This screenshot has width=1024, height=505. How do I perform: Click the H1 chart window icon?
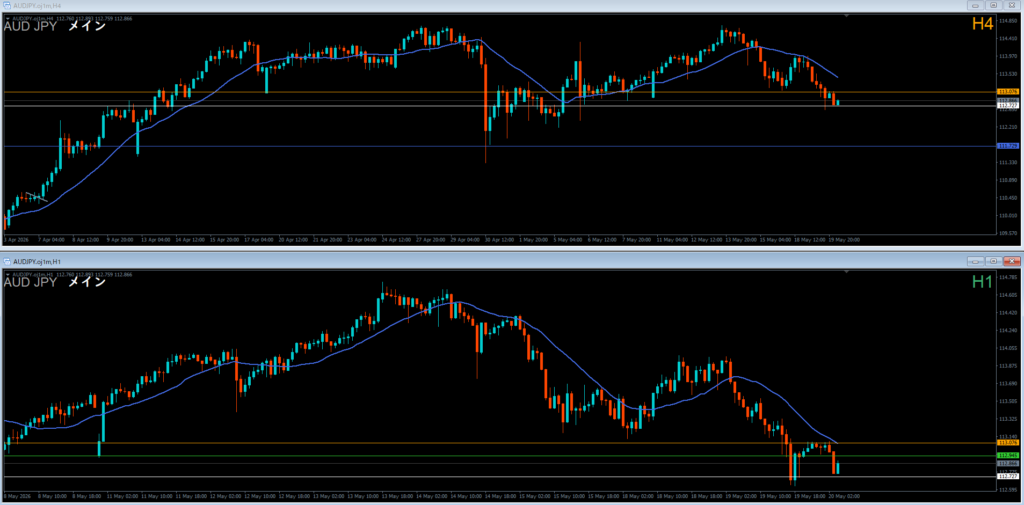(7, 261)
